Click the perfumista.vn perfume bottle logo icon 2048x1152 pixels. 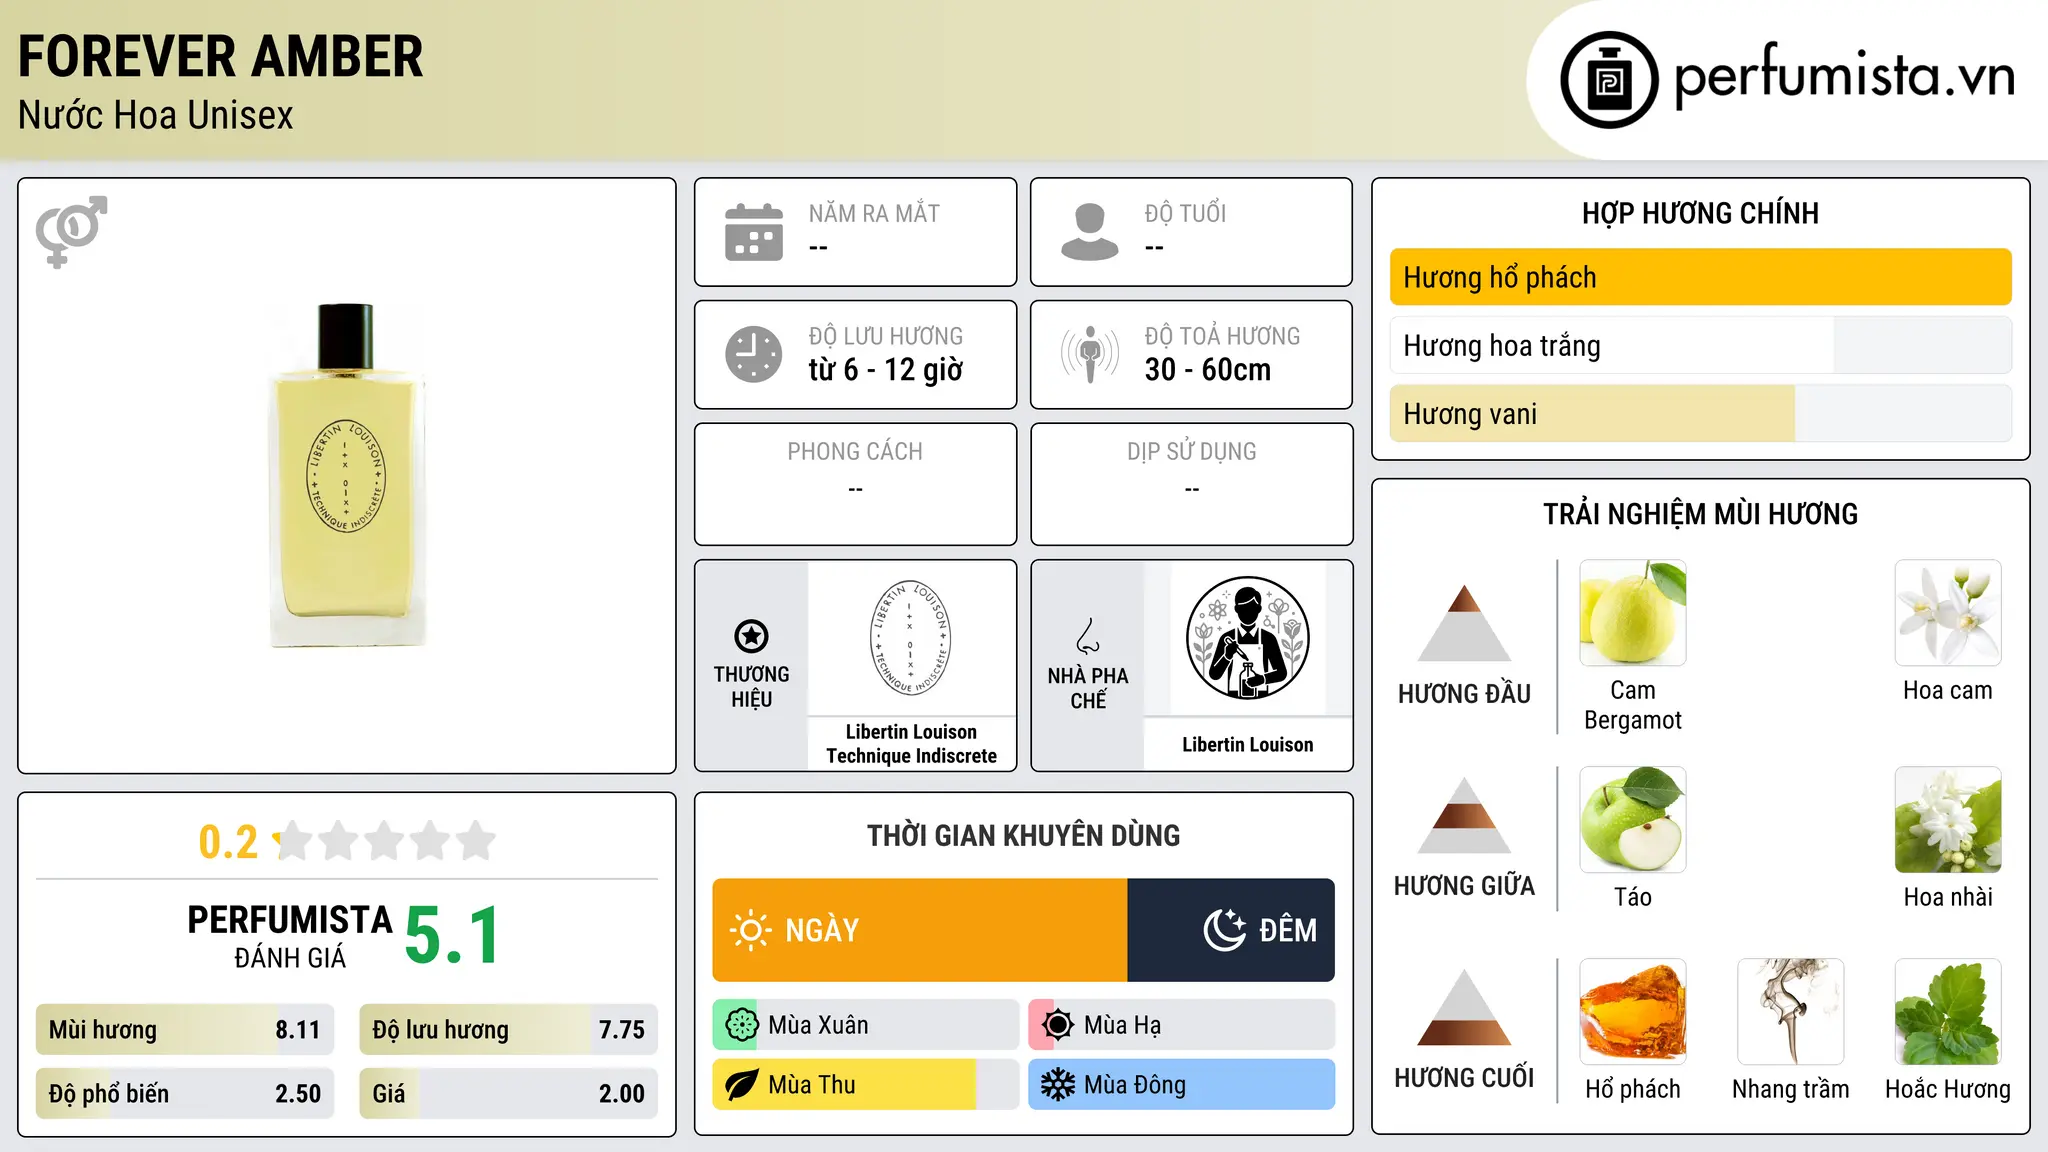click(x=1609, y=80)
